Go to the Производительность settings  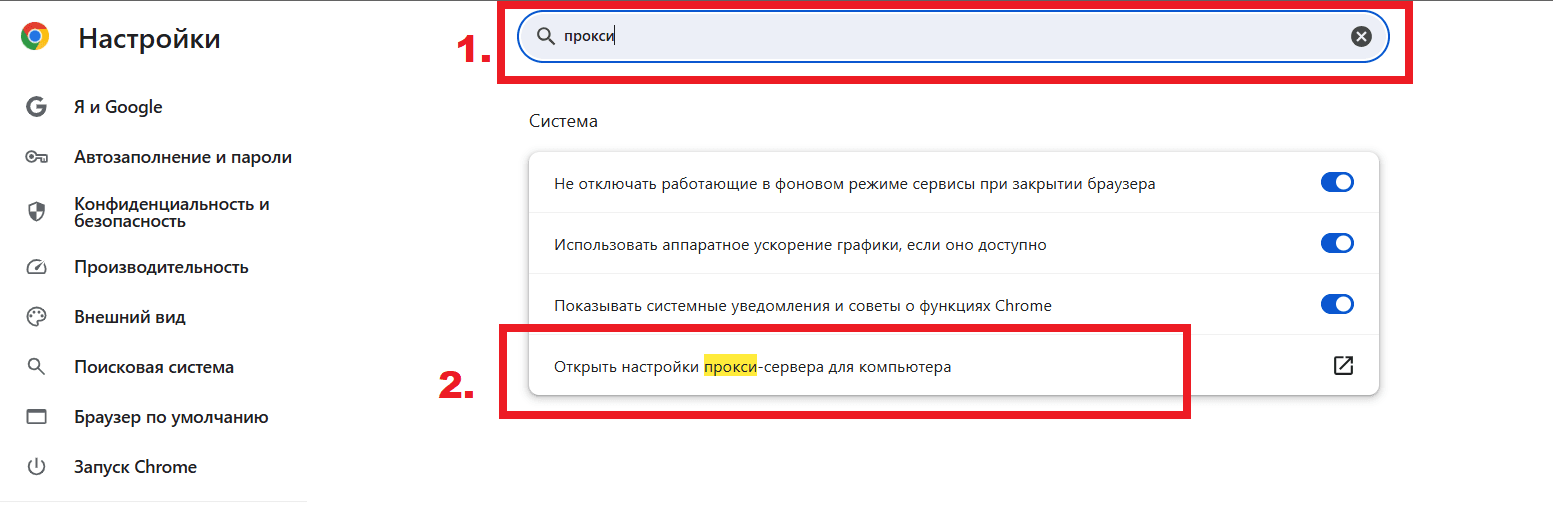click(161, 267)
